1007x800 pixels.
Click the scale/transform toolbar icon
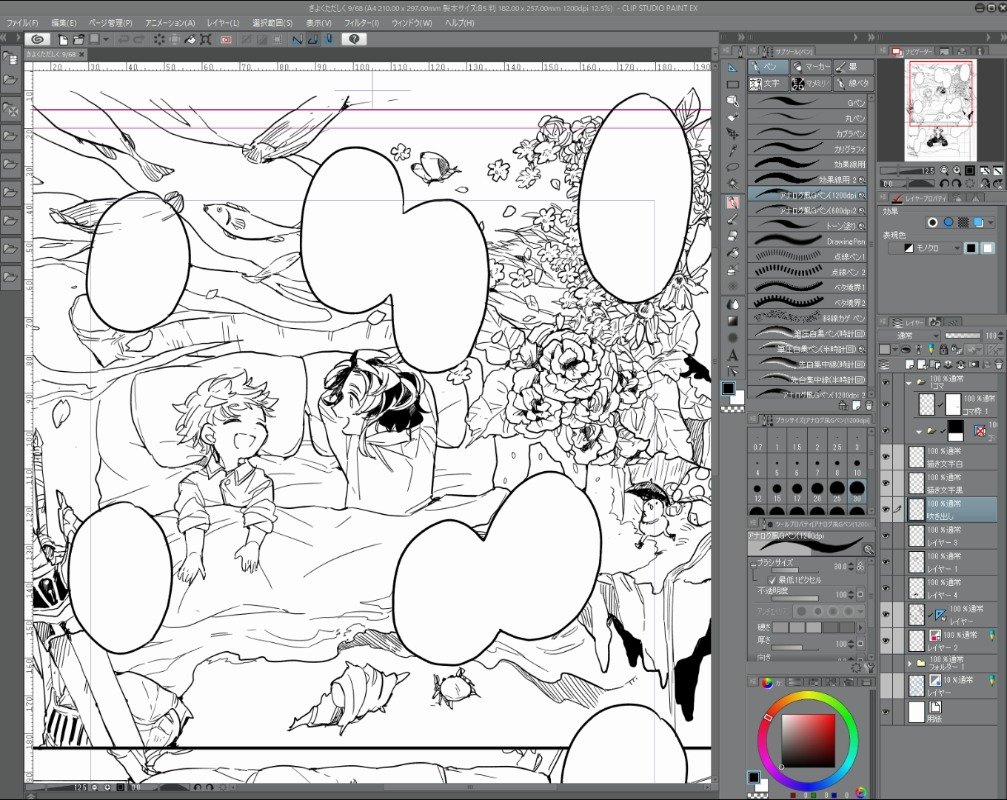206,40
